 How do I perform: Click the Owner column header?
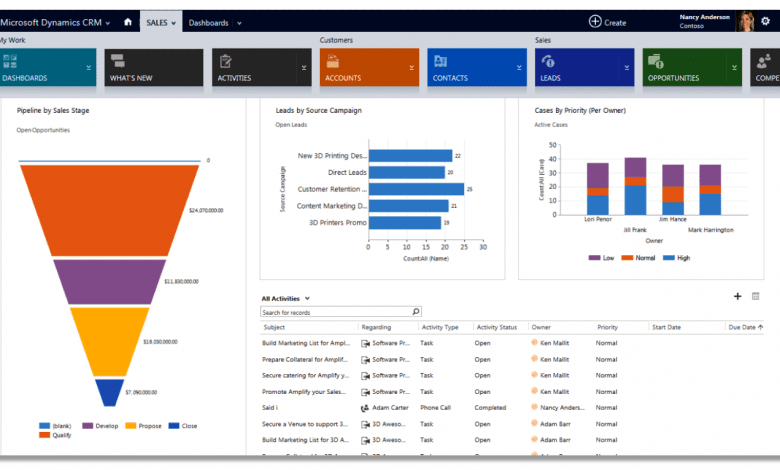[541, 327]
